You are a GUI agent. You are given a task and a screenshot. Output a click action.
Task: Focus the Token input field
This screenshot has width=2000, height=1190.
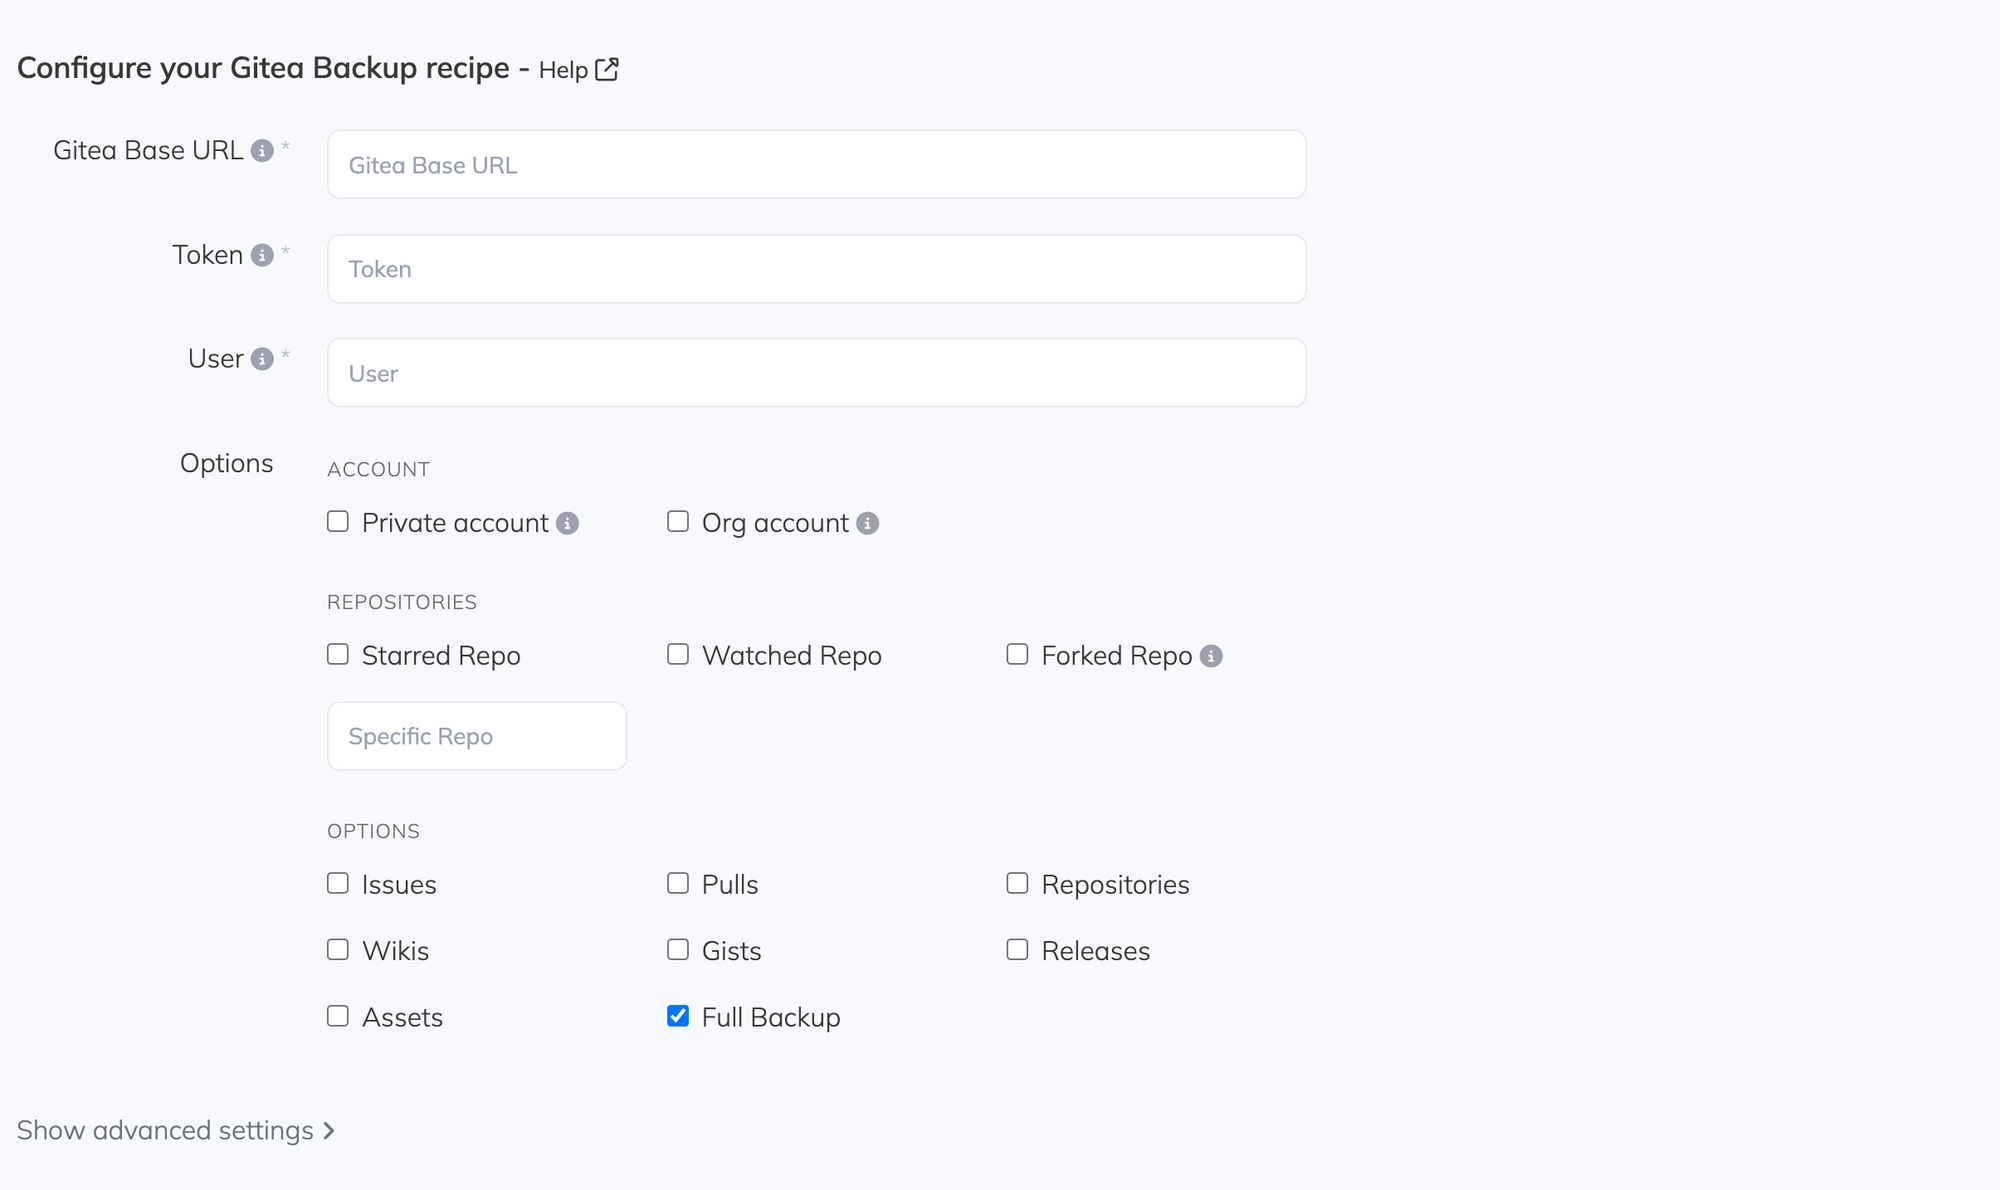pyautogui.click(x=816, y=269)
